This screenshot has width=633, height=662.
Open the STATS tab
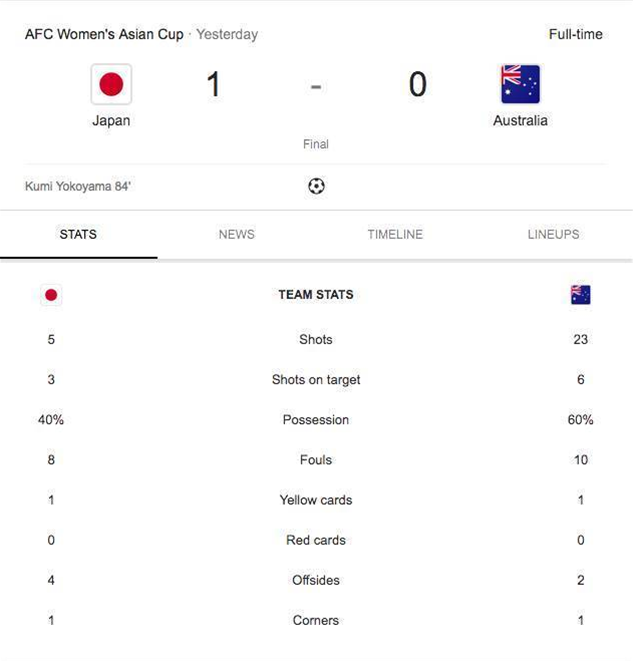pyautogui.click(x=78, y=234)
